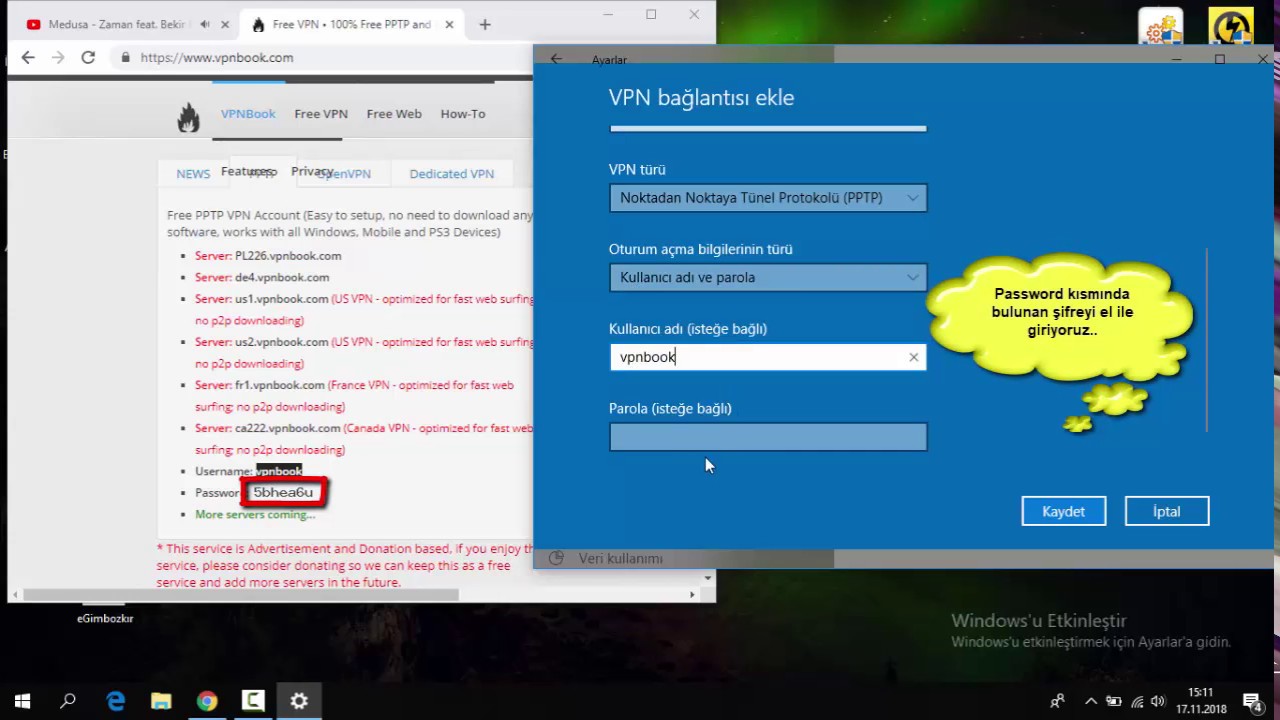The height and width of the screenshot is (720, 1280).
Task: Click the browser horizontal scrollbar thumb
Action: point(241,594)
